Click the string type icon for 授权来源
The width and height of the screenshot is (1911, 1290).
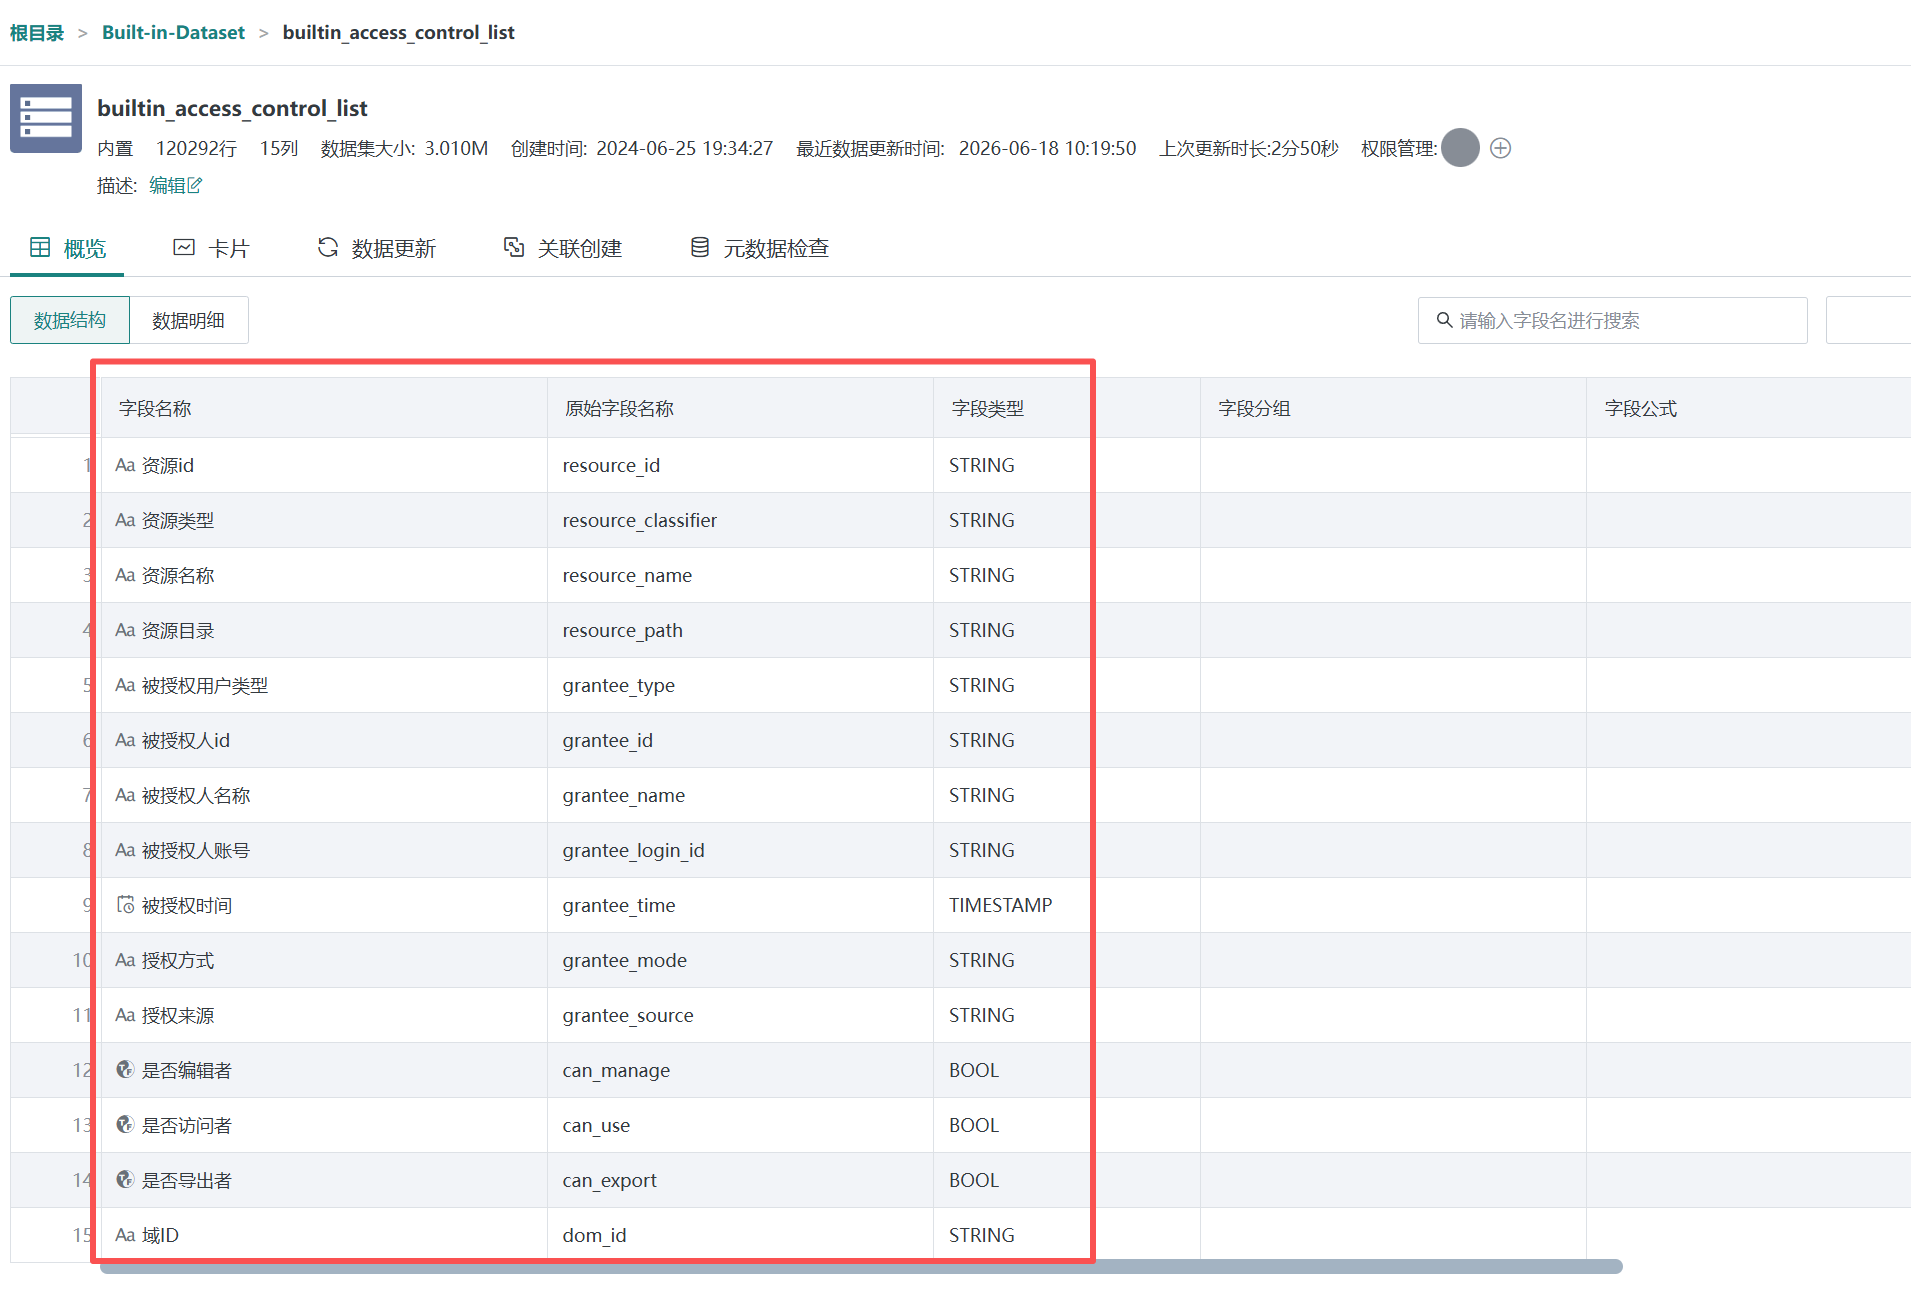click(125, 1015)
